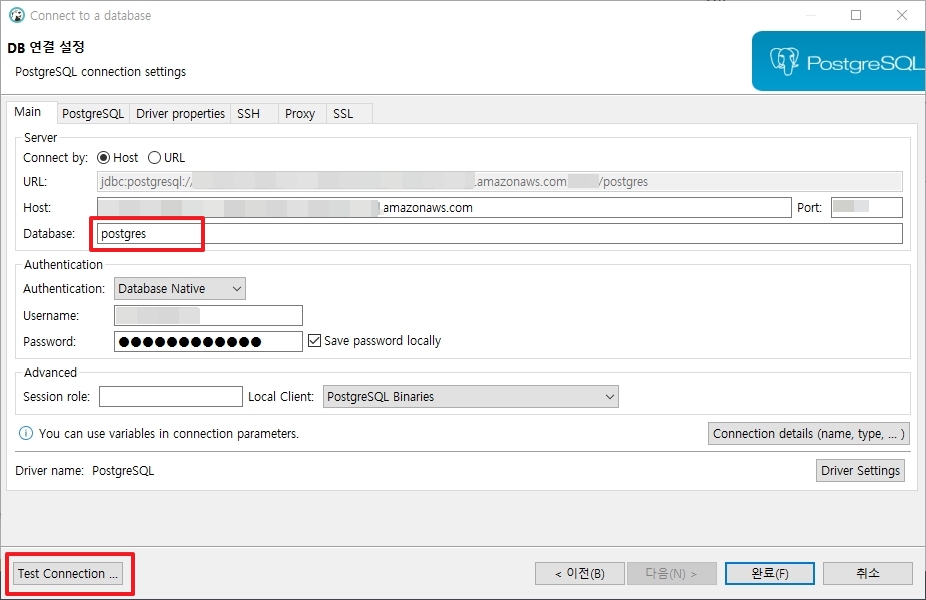Switch to the PostgreSQL tab
The width and height of the screenshot is (926, 600).
point(93,113)
